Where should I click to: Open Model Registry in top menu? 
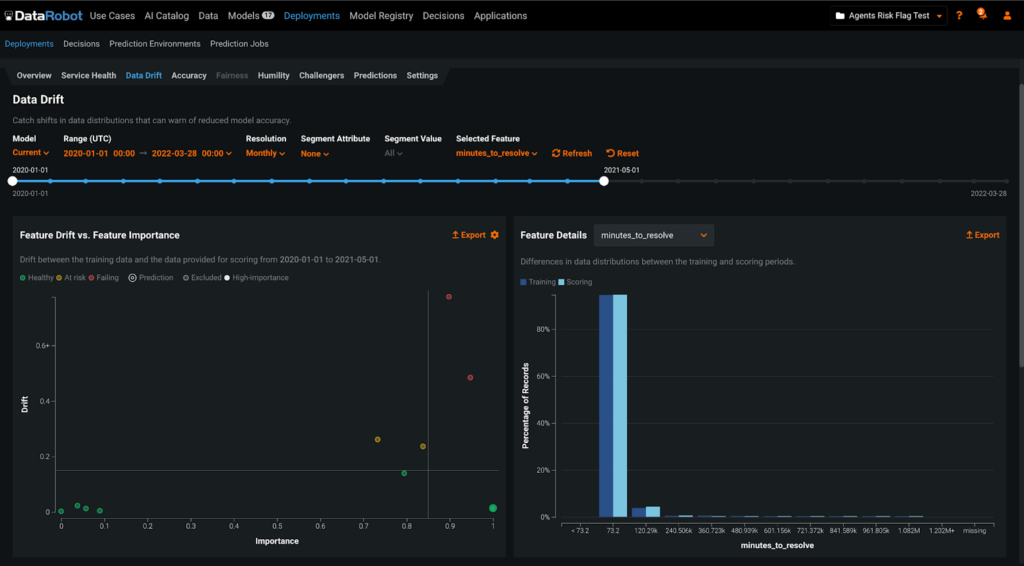click(381, 16)
